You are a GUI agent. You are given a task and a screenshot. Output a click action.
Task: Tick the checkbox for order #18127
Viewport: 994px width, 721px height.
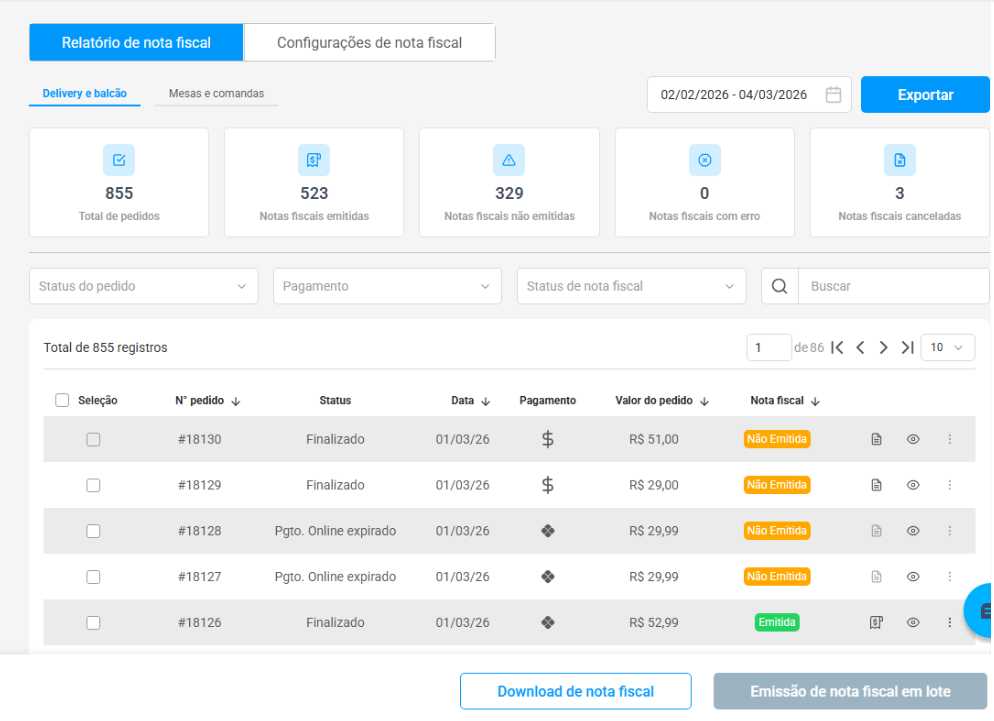click(x=93, y=577)
